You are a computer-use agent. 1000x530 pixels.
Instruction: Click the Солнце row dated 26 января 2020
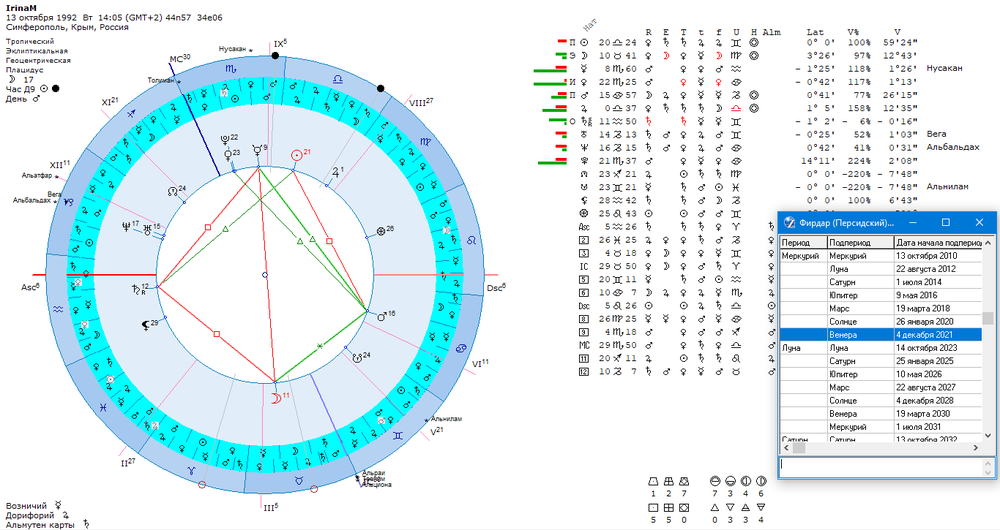tap(881, 321)
